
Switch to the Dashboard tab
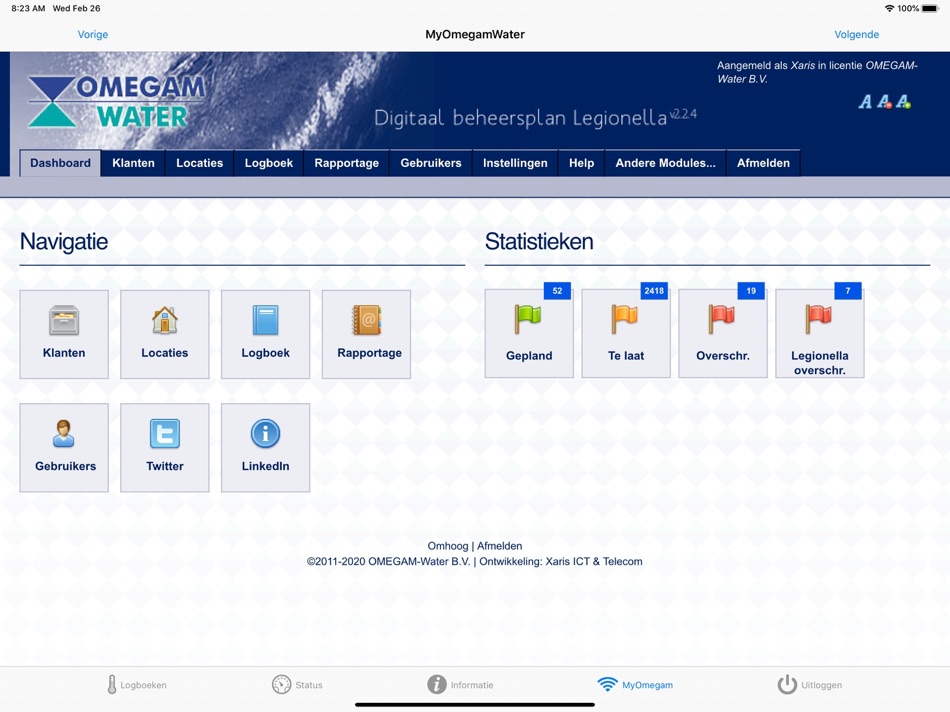pos(61,163)
